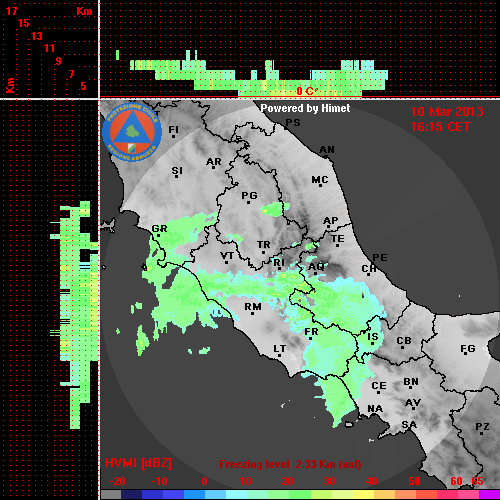Click the RM city label
This screenshot has width=500, height=500.
coord(253,307)
